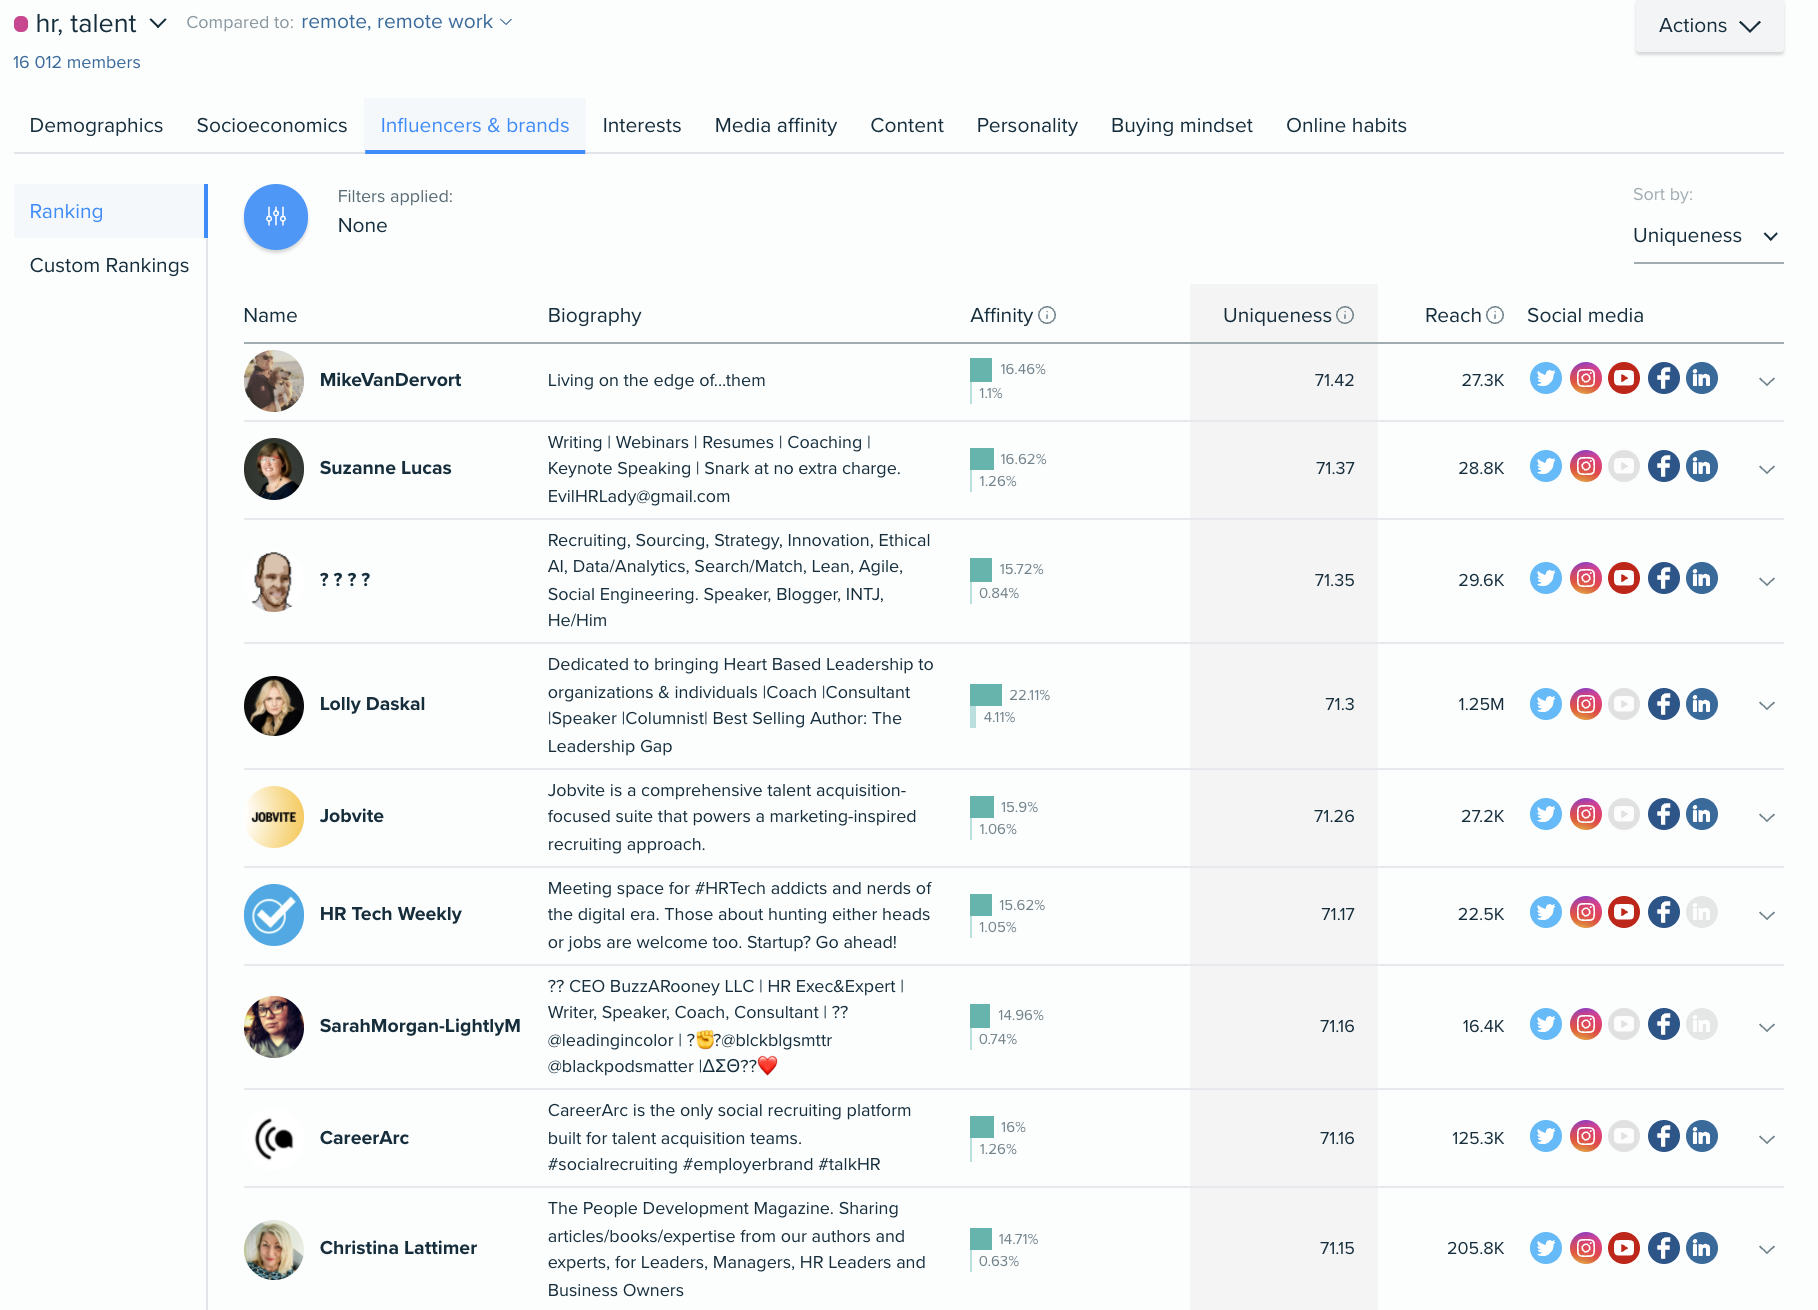Open Custom Rankings in the sidebar
The image size is (1818, 1310).
[x=109, y=265]
